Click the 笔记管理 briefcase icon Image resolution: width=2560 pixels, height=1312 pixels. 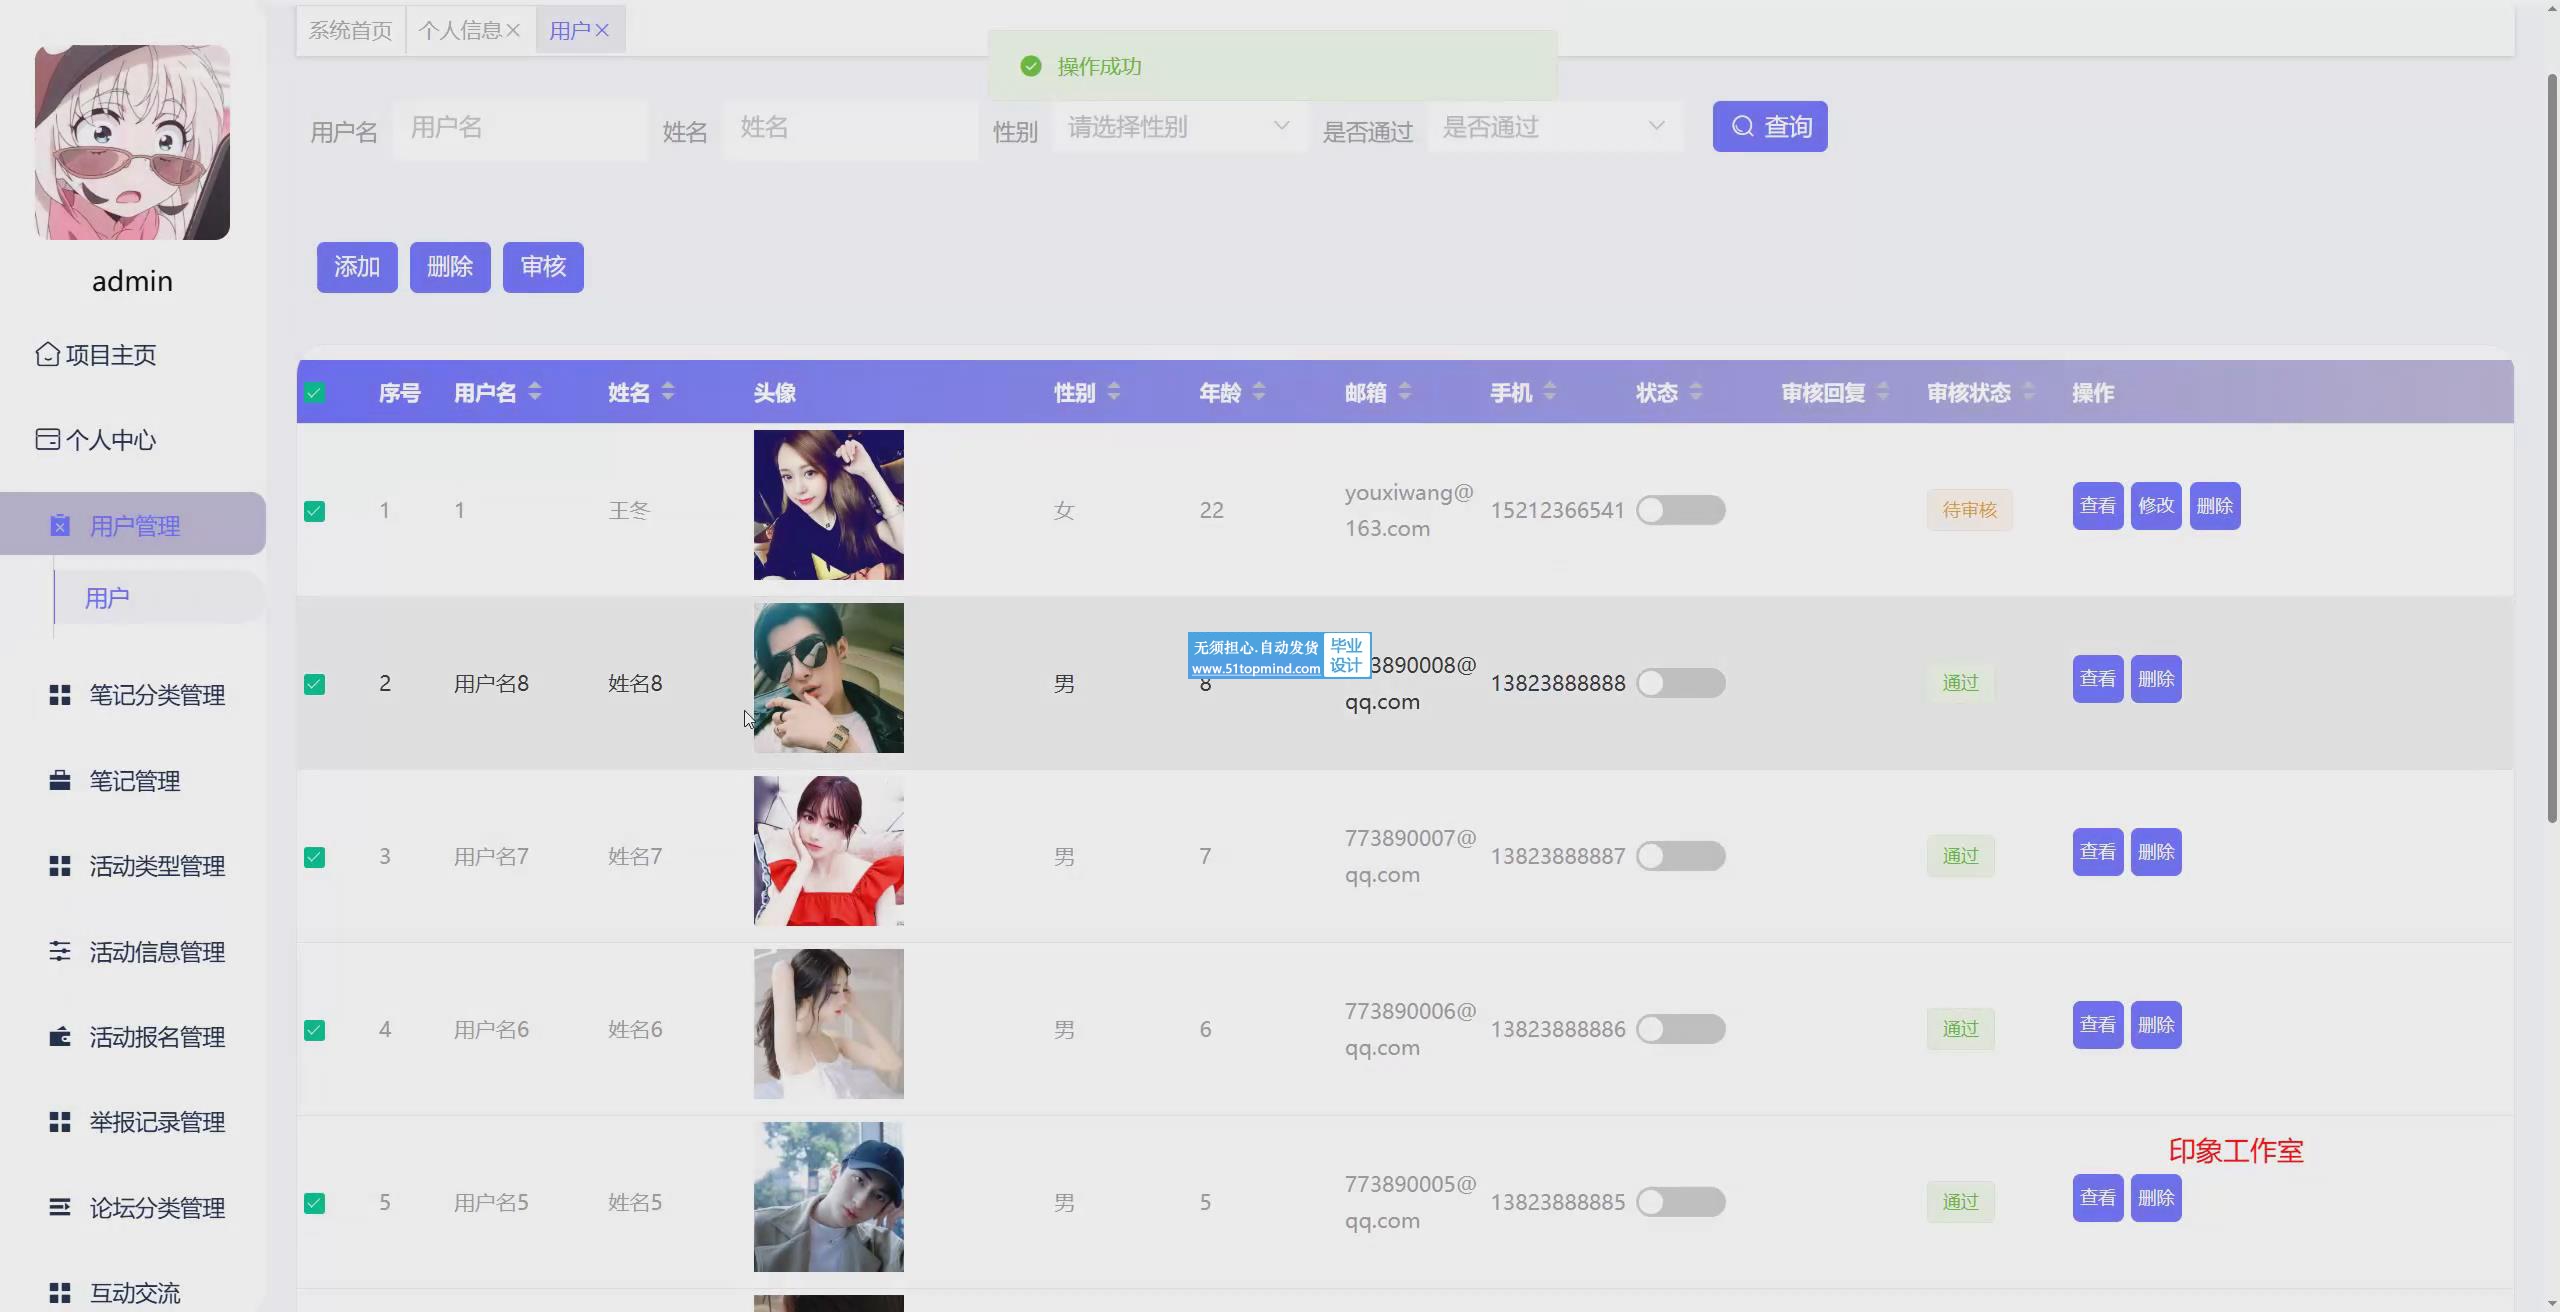coord(60,781)
